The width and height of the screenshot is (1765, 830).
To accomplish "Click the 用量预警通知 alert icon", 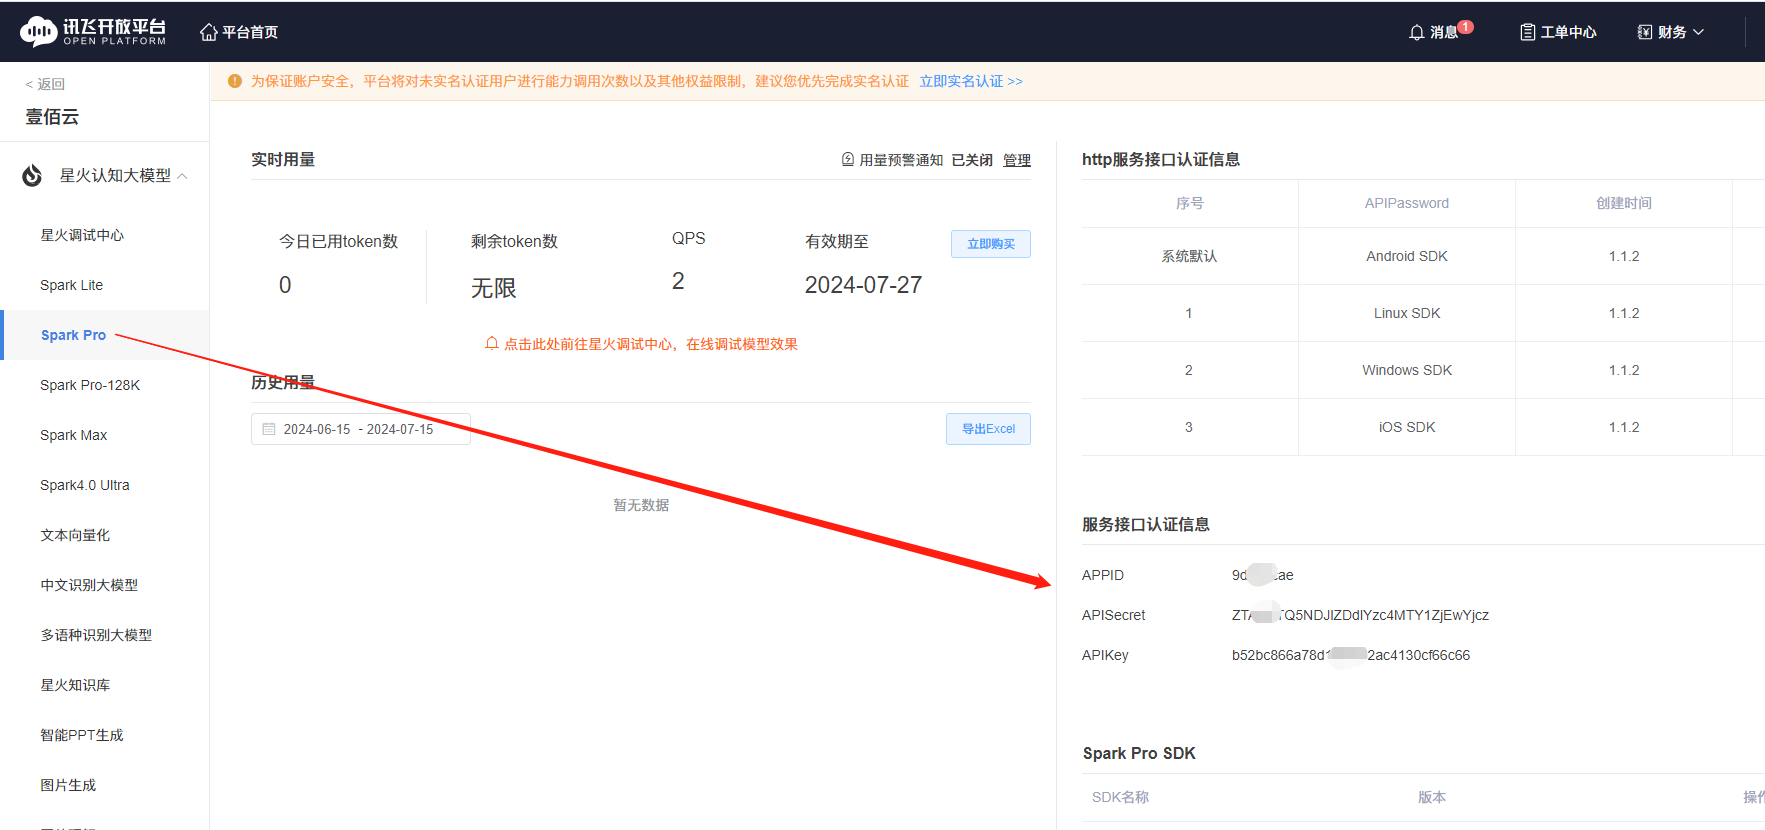I will coord(848,160).
